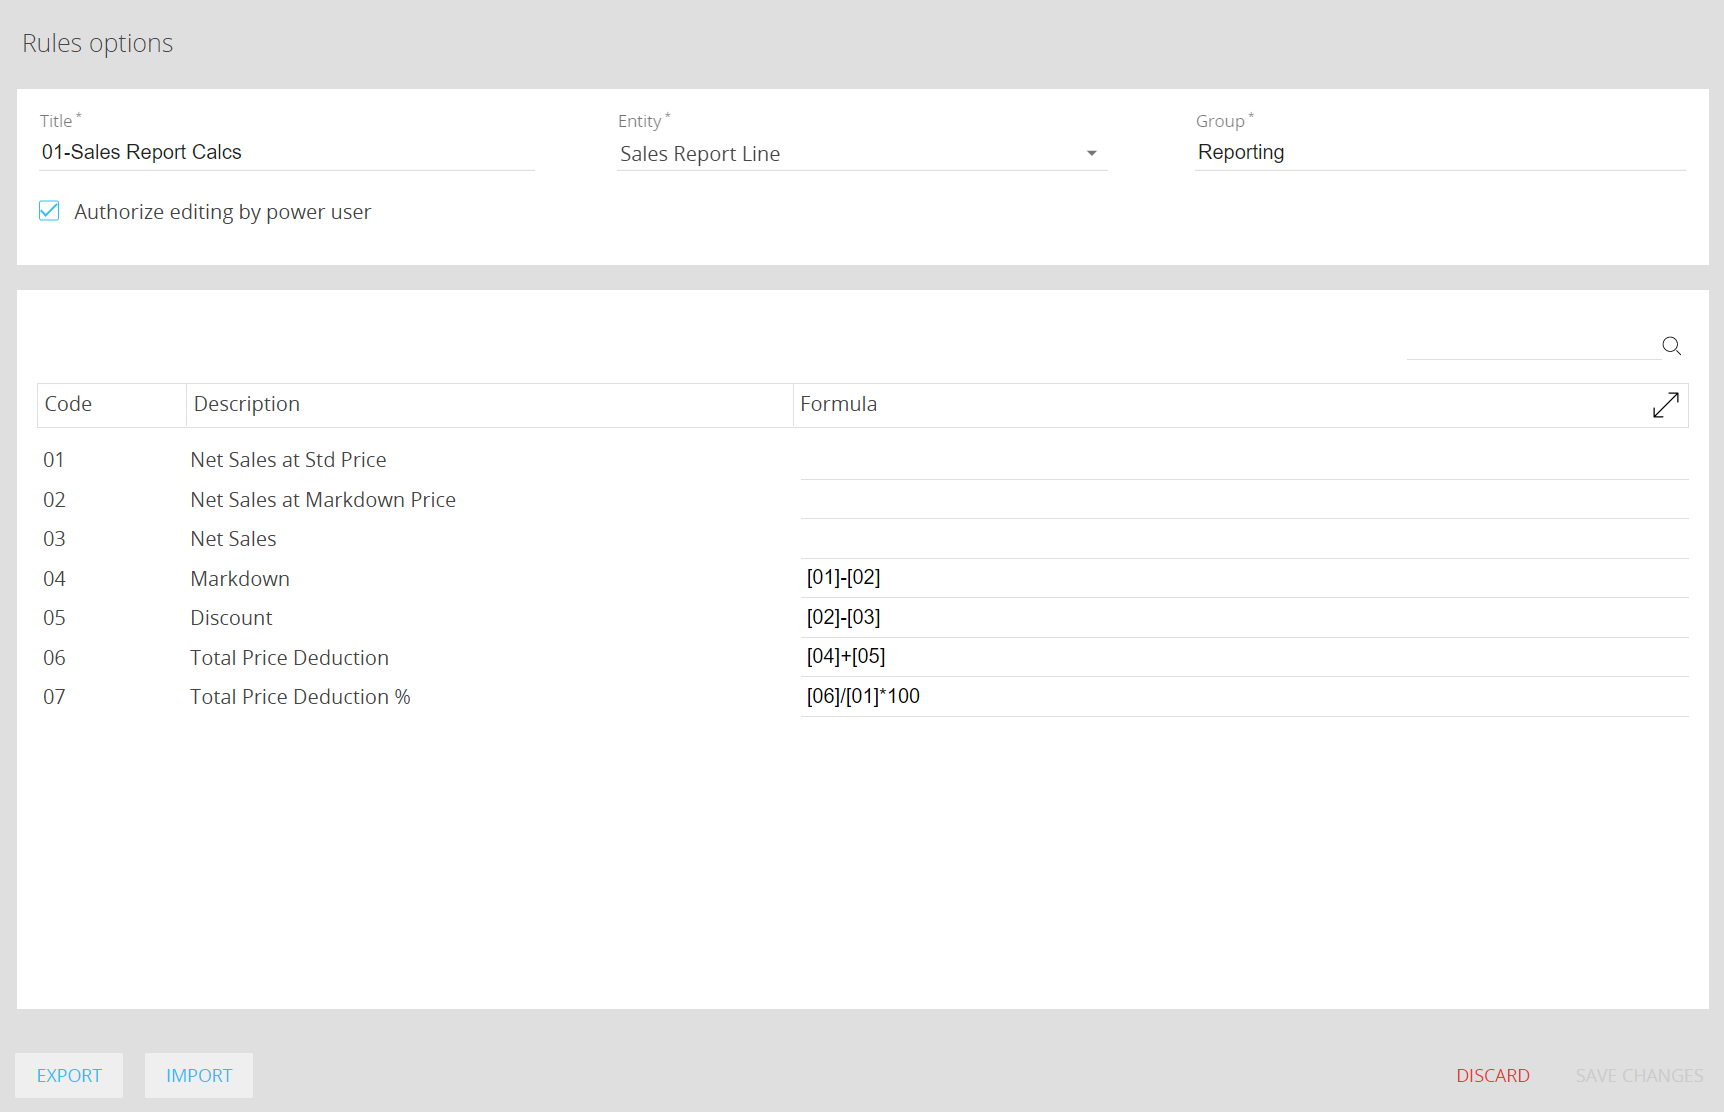This screenshot has width=1724, height=1112.
Task: Edit the Group field
Action: point(1439,152)
